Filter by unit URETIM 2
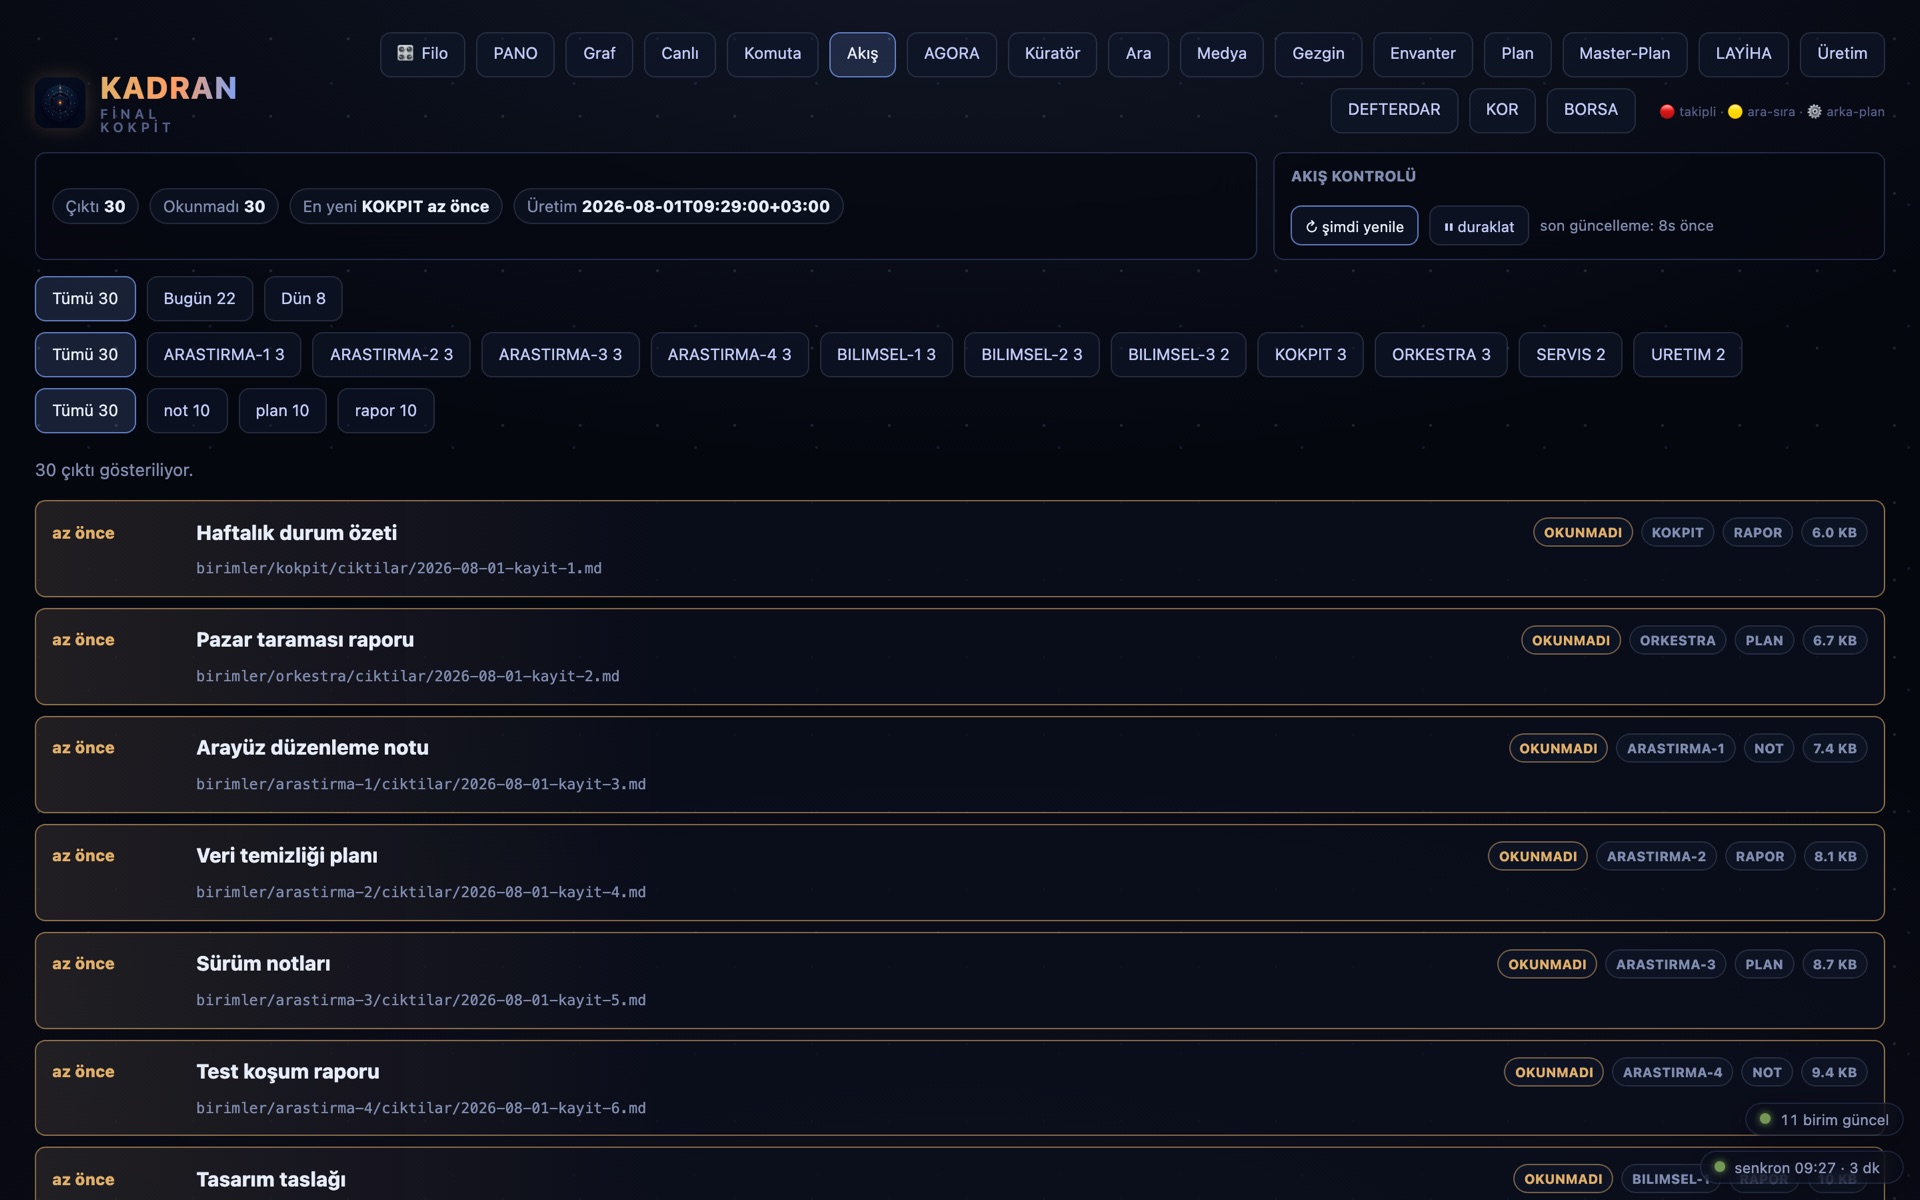 (1687, 354)
